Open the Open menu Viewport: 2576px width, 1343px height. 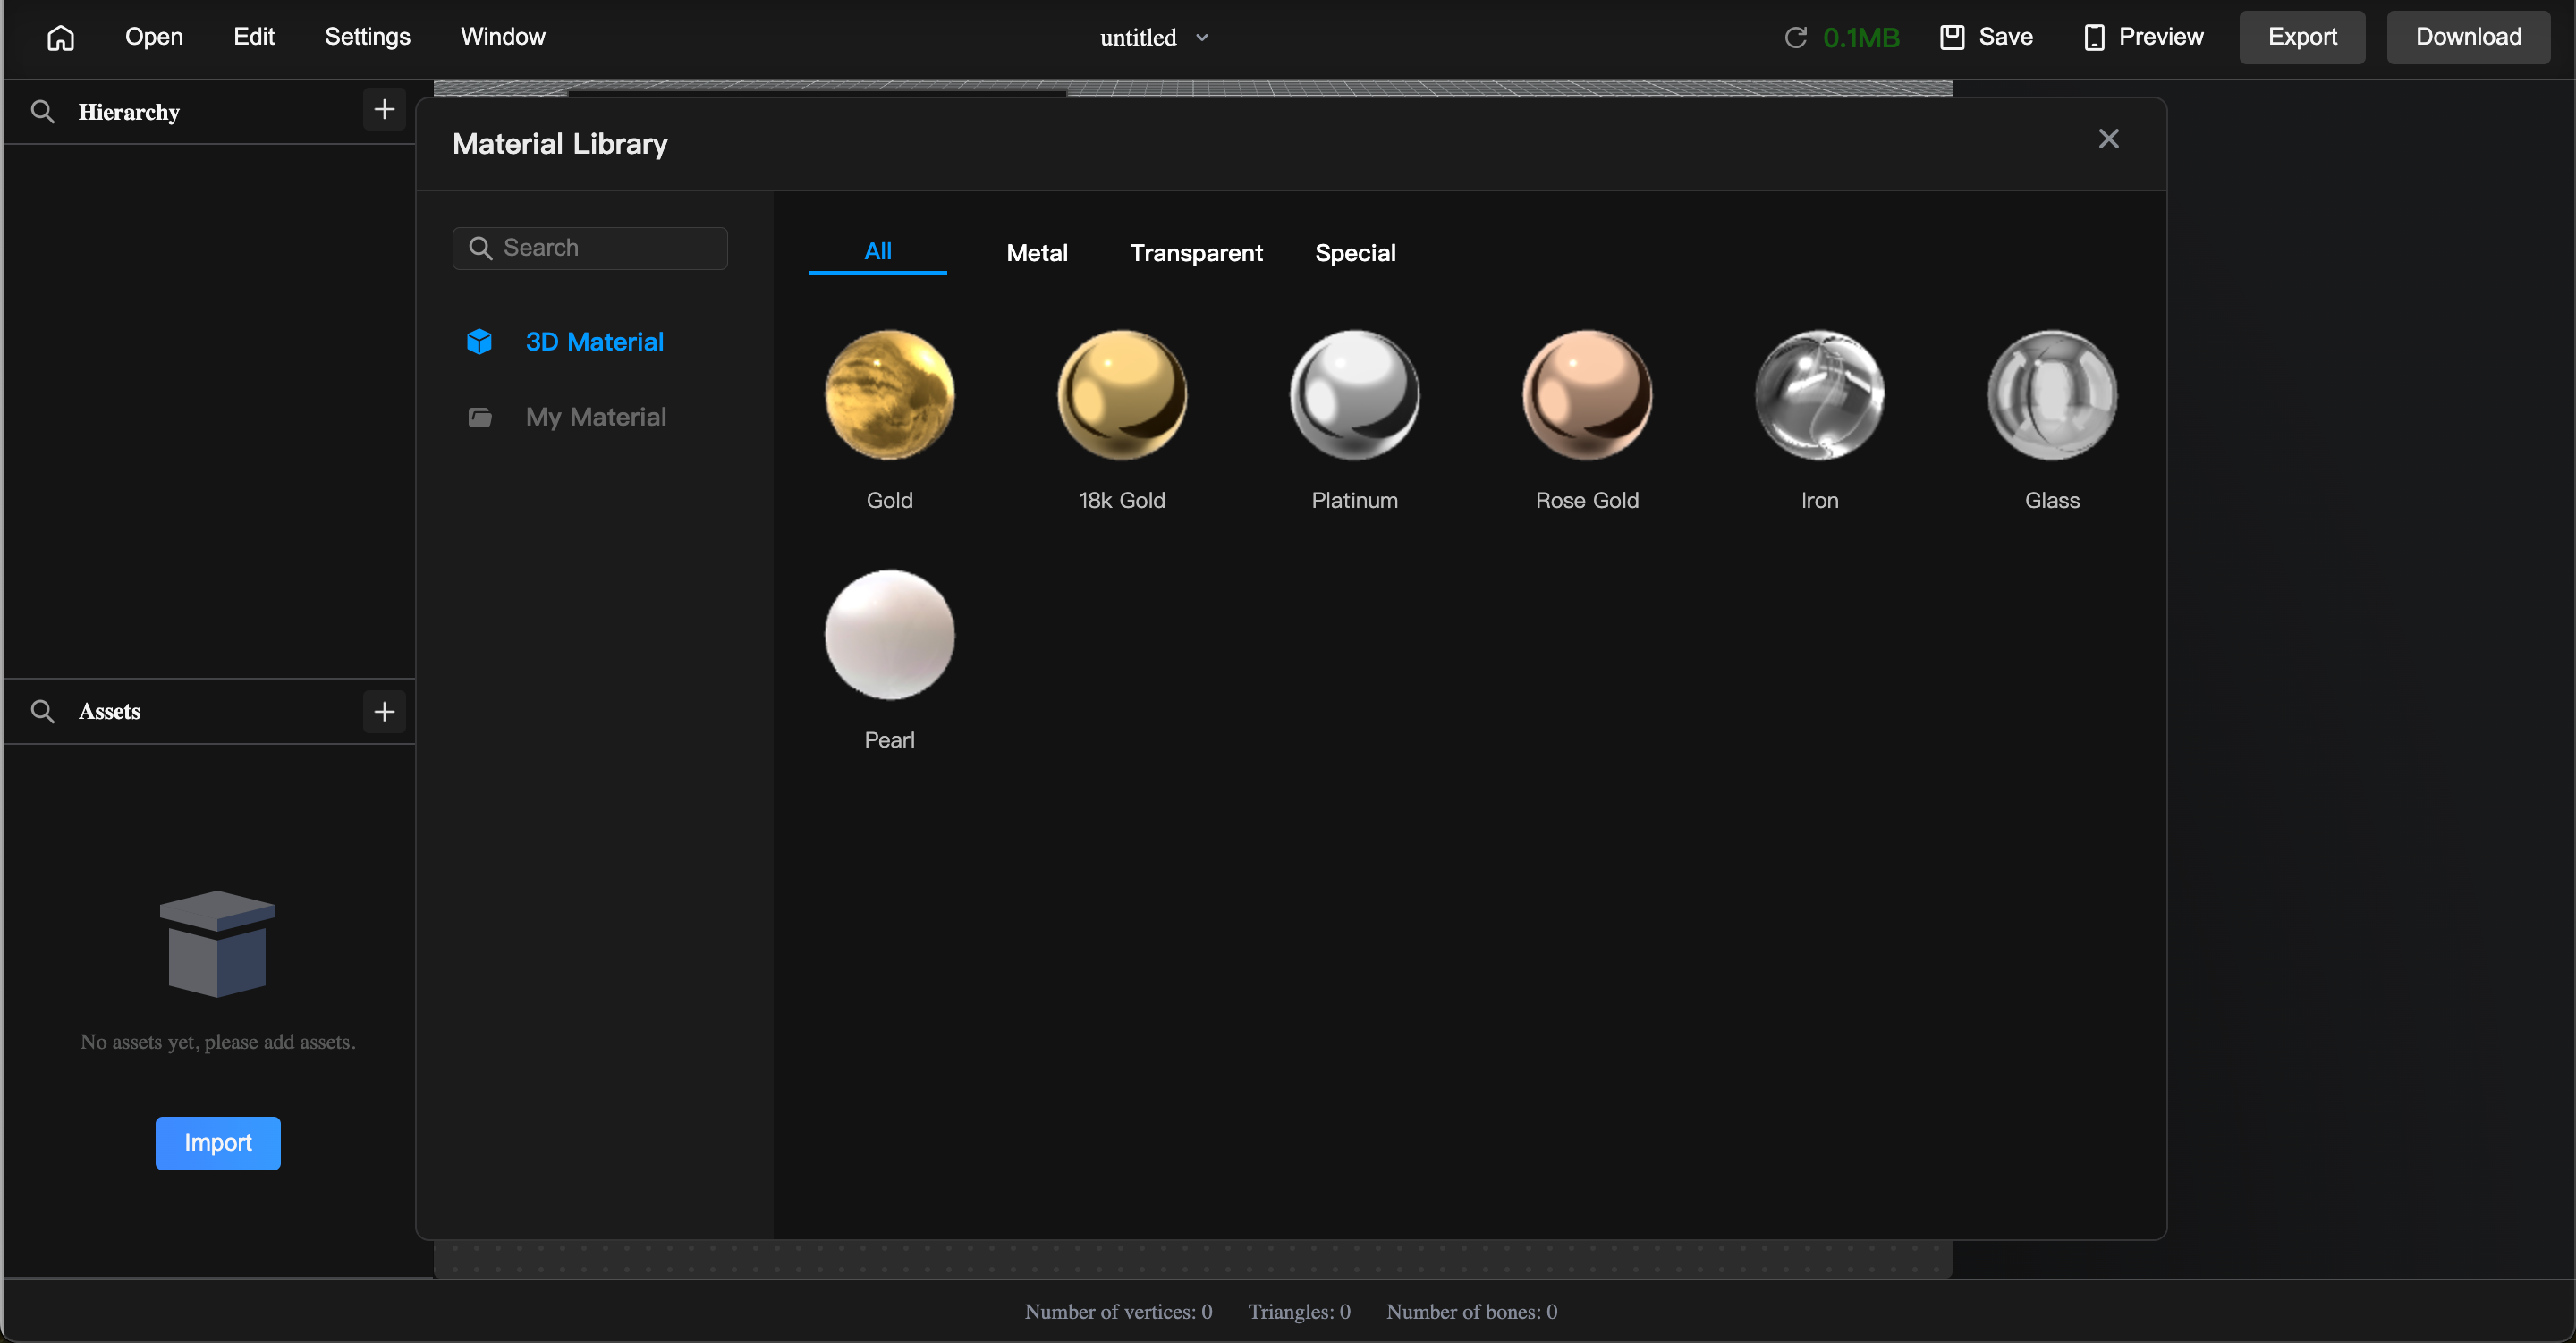tap(154, 37)
